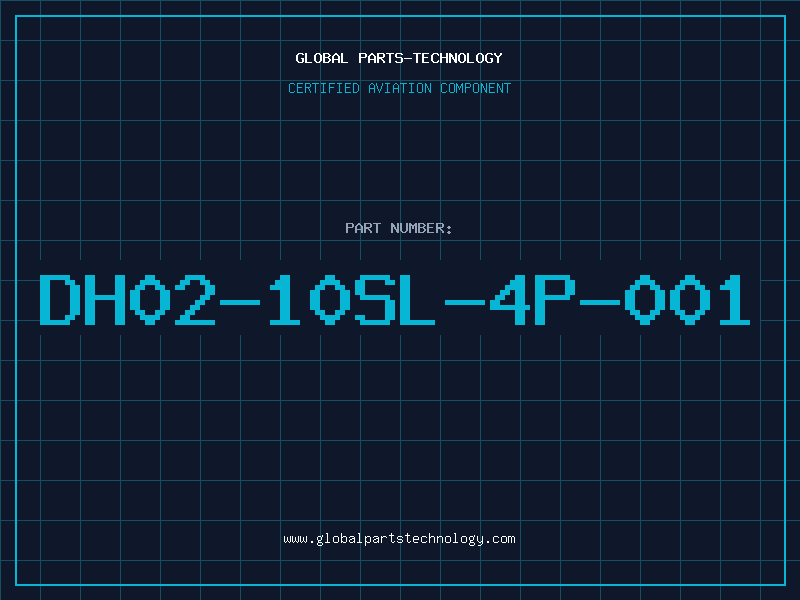This screenshot has width=800, height=600.
Task: Click the hyphen between 4P and 001
Action: [600, 303]
